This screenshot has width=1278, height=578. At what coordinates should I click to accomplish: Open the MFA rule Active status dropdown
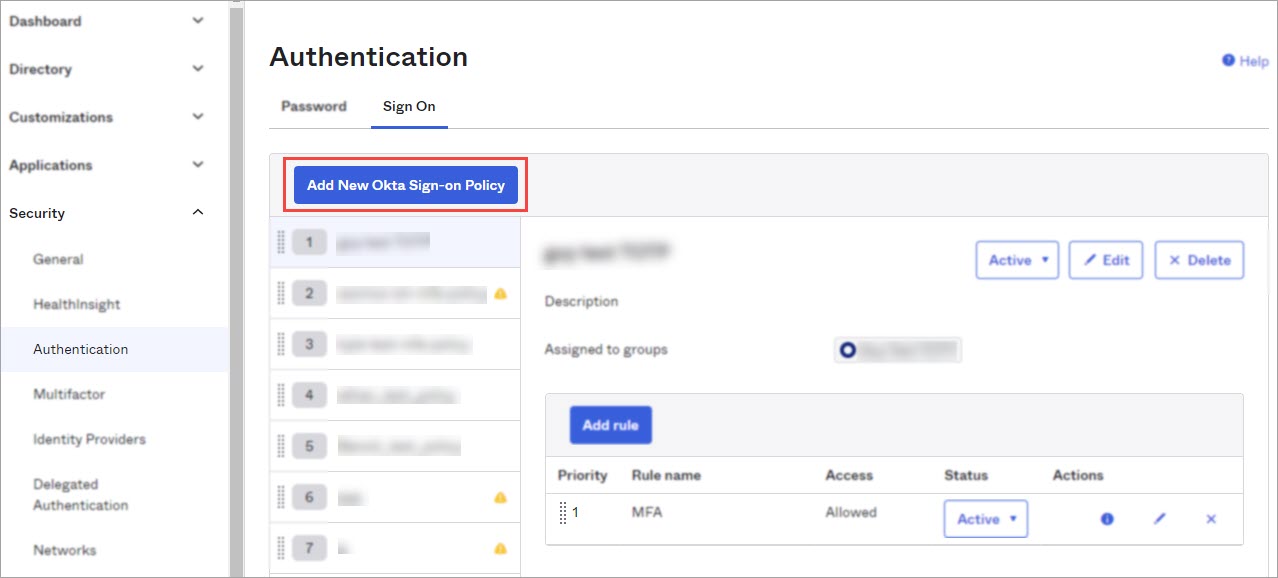click(x=986, y=519)
